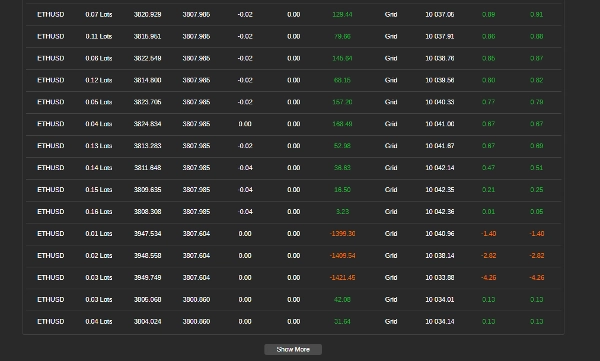This screenshot has width=600, height=361.
Task: Click the open price 3811.648
Action: click(147, 168)
